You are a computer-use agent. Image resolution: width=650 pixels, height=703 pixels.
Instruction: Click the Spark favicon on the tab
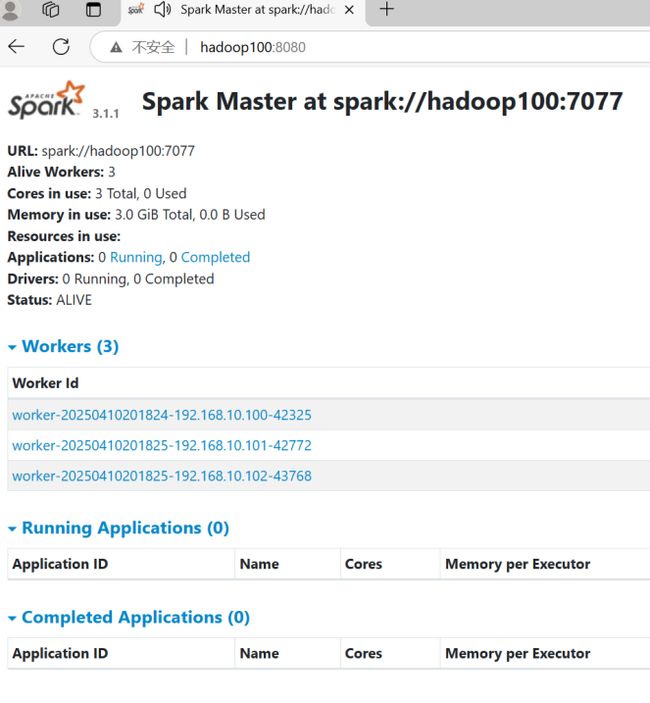pos(136,9)
